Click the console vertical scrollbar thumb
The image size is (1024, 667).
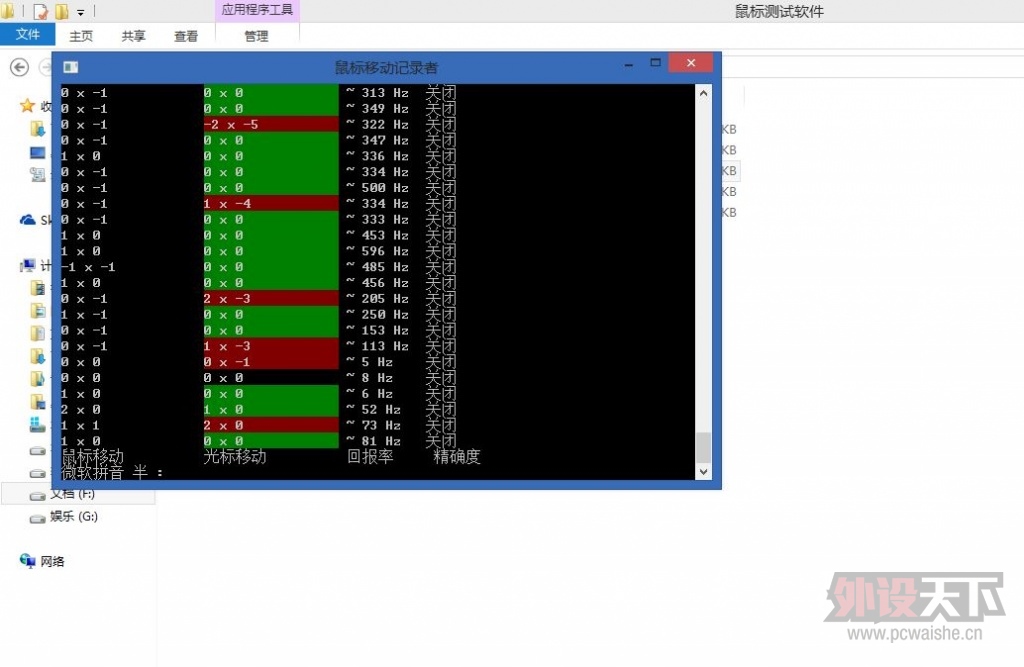click(703, 447)
